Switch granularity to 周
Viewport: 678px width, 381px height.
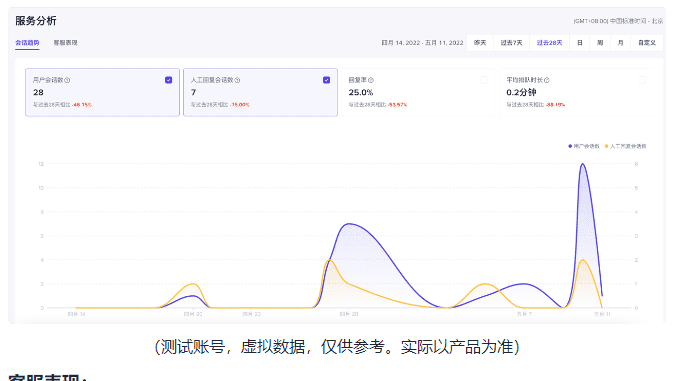click(x=600, y=43)
